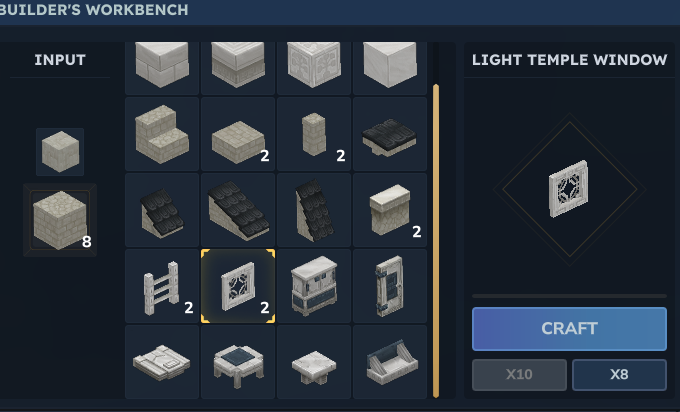Screen dimensions: 680x412
Task: Select the ornate carved white block
Action: tap(314, 68)
